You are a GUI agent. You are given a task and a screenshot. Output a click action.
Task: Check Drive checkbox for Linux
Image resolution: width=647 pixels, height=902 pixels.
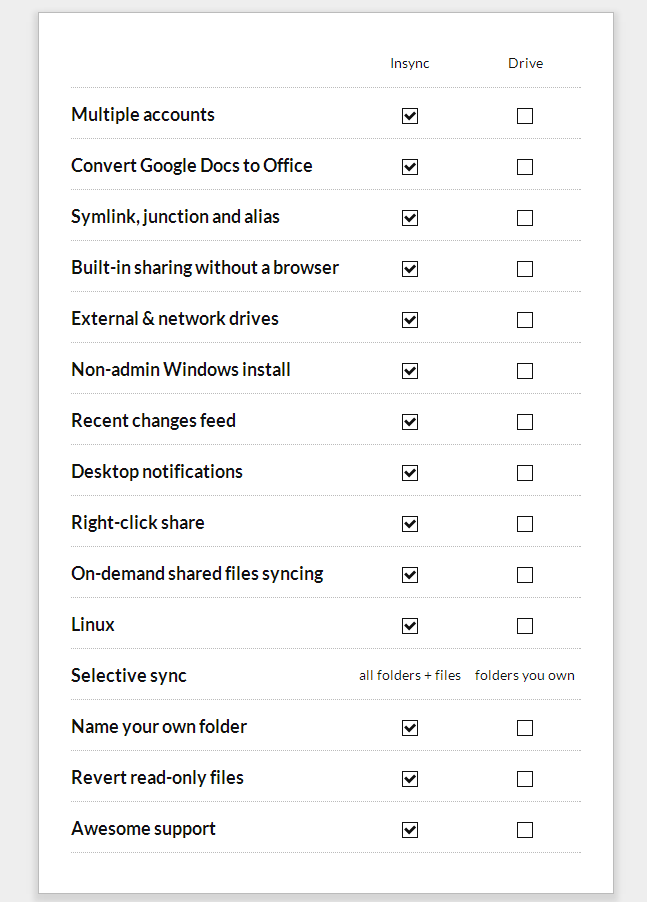525,626
